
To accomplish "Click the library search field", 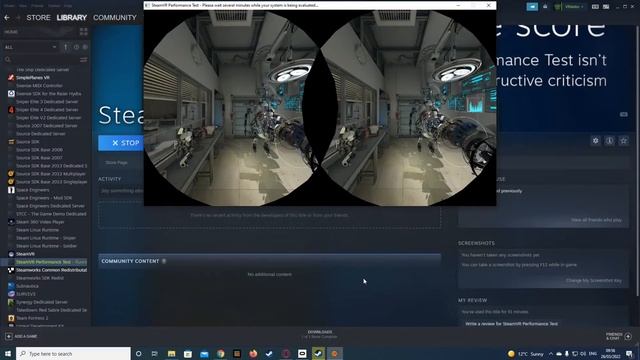I will pyautogui.click(x=41, y=60).
